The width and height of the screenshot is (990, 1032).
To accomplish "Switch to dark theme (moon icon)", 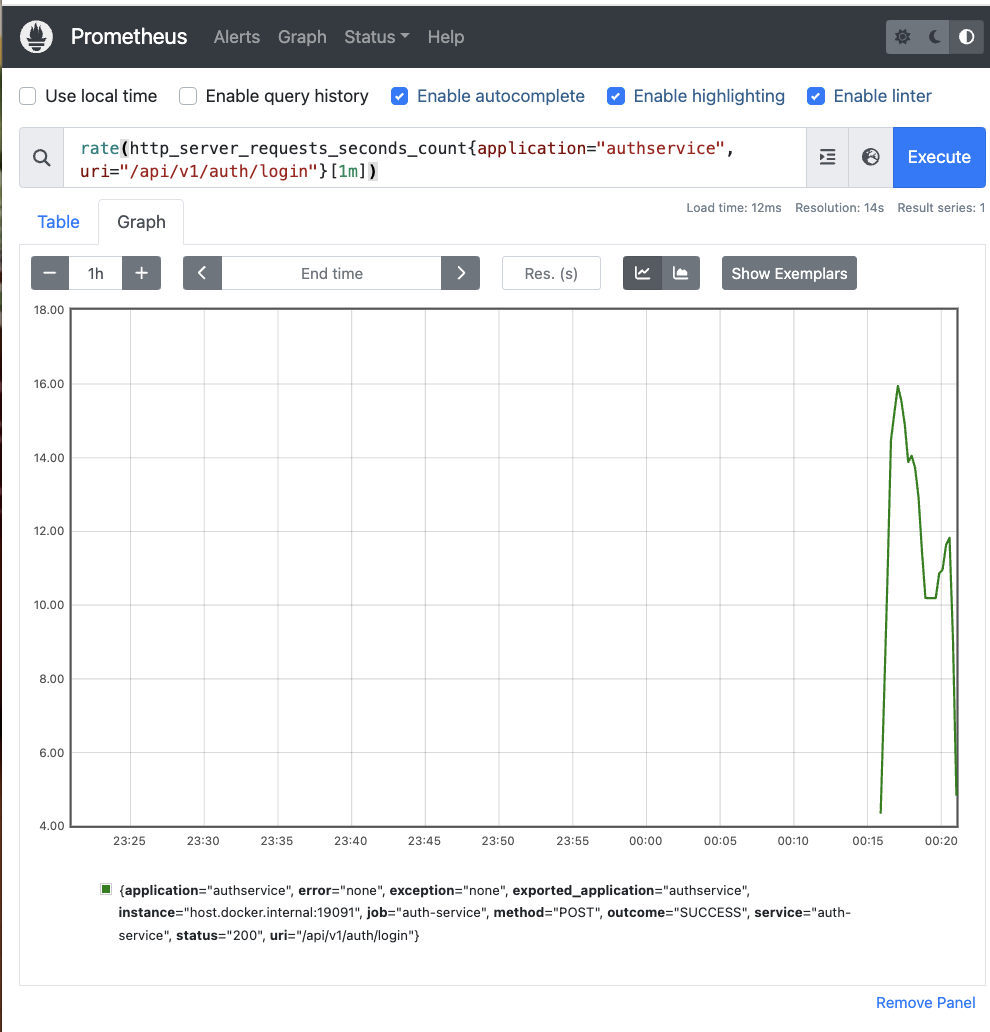I will (x=935, y=37).
